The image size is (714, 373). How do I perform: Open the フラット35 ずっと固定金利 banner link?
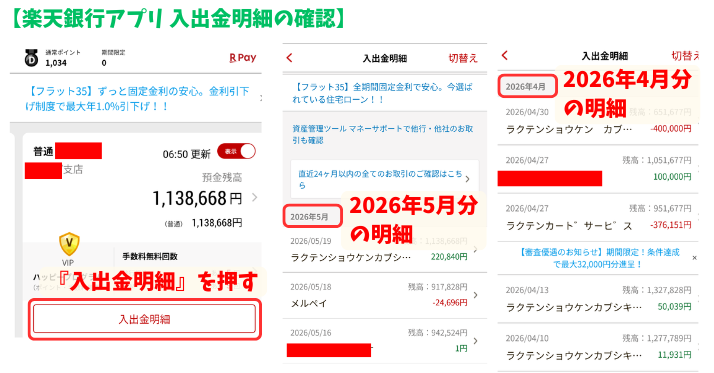point(138,99)
